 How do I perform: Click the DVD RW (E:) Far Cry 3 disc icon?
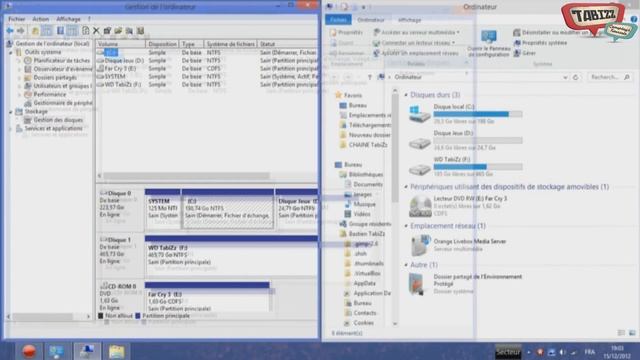(x=420, y=206)
